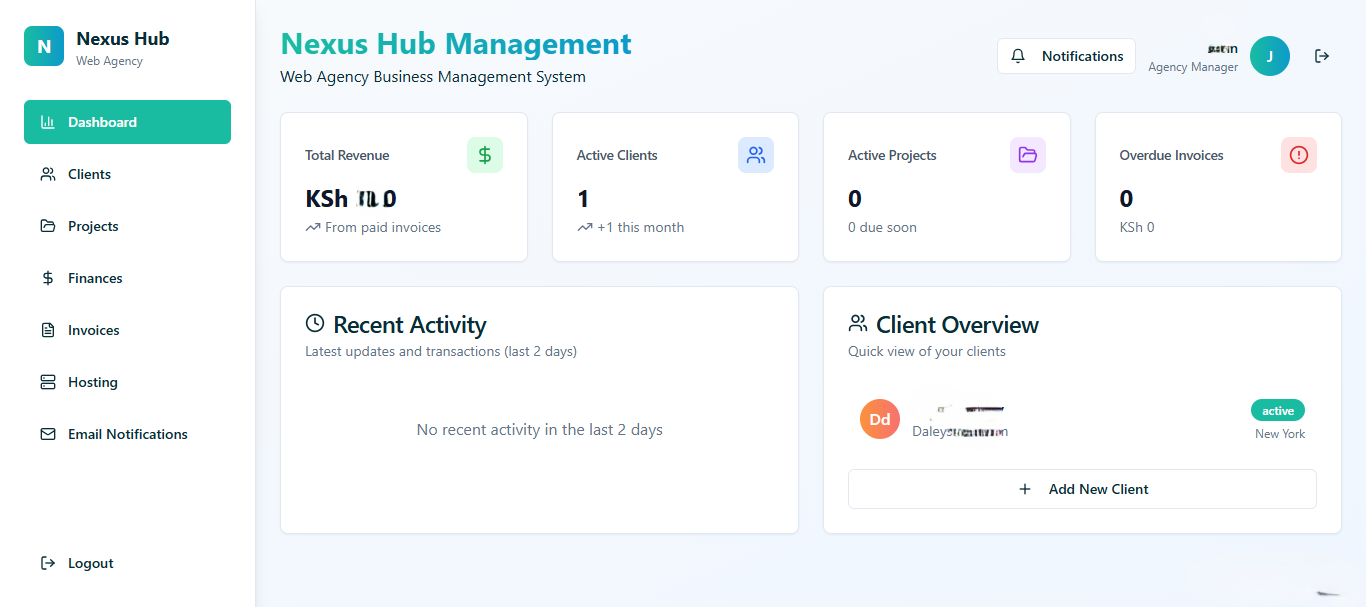
Task: Click the user avatar with letter J
Action: 1270,56
